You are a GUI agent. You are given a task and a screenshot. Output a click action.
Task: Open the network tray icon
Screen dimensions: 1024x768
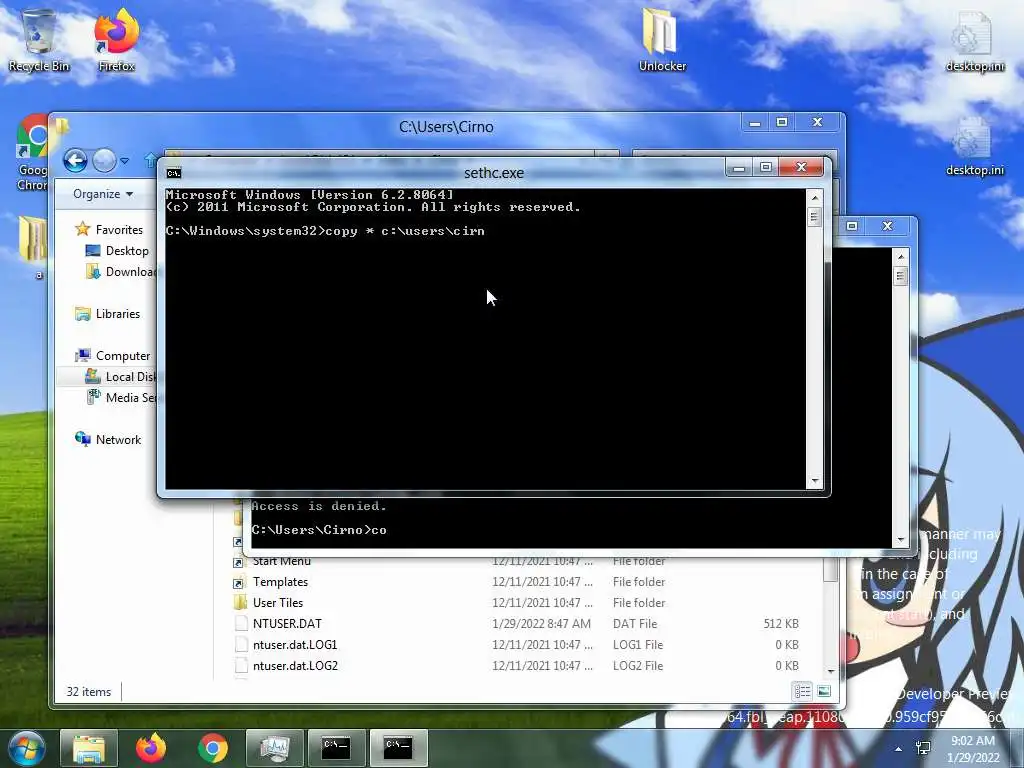923,748
